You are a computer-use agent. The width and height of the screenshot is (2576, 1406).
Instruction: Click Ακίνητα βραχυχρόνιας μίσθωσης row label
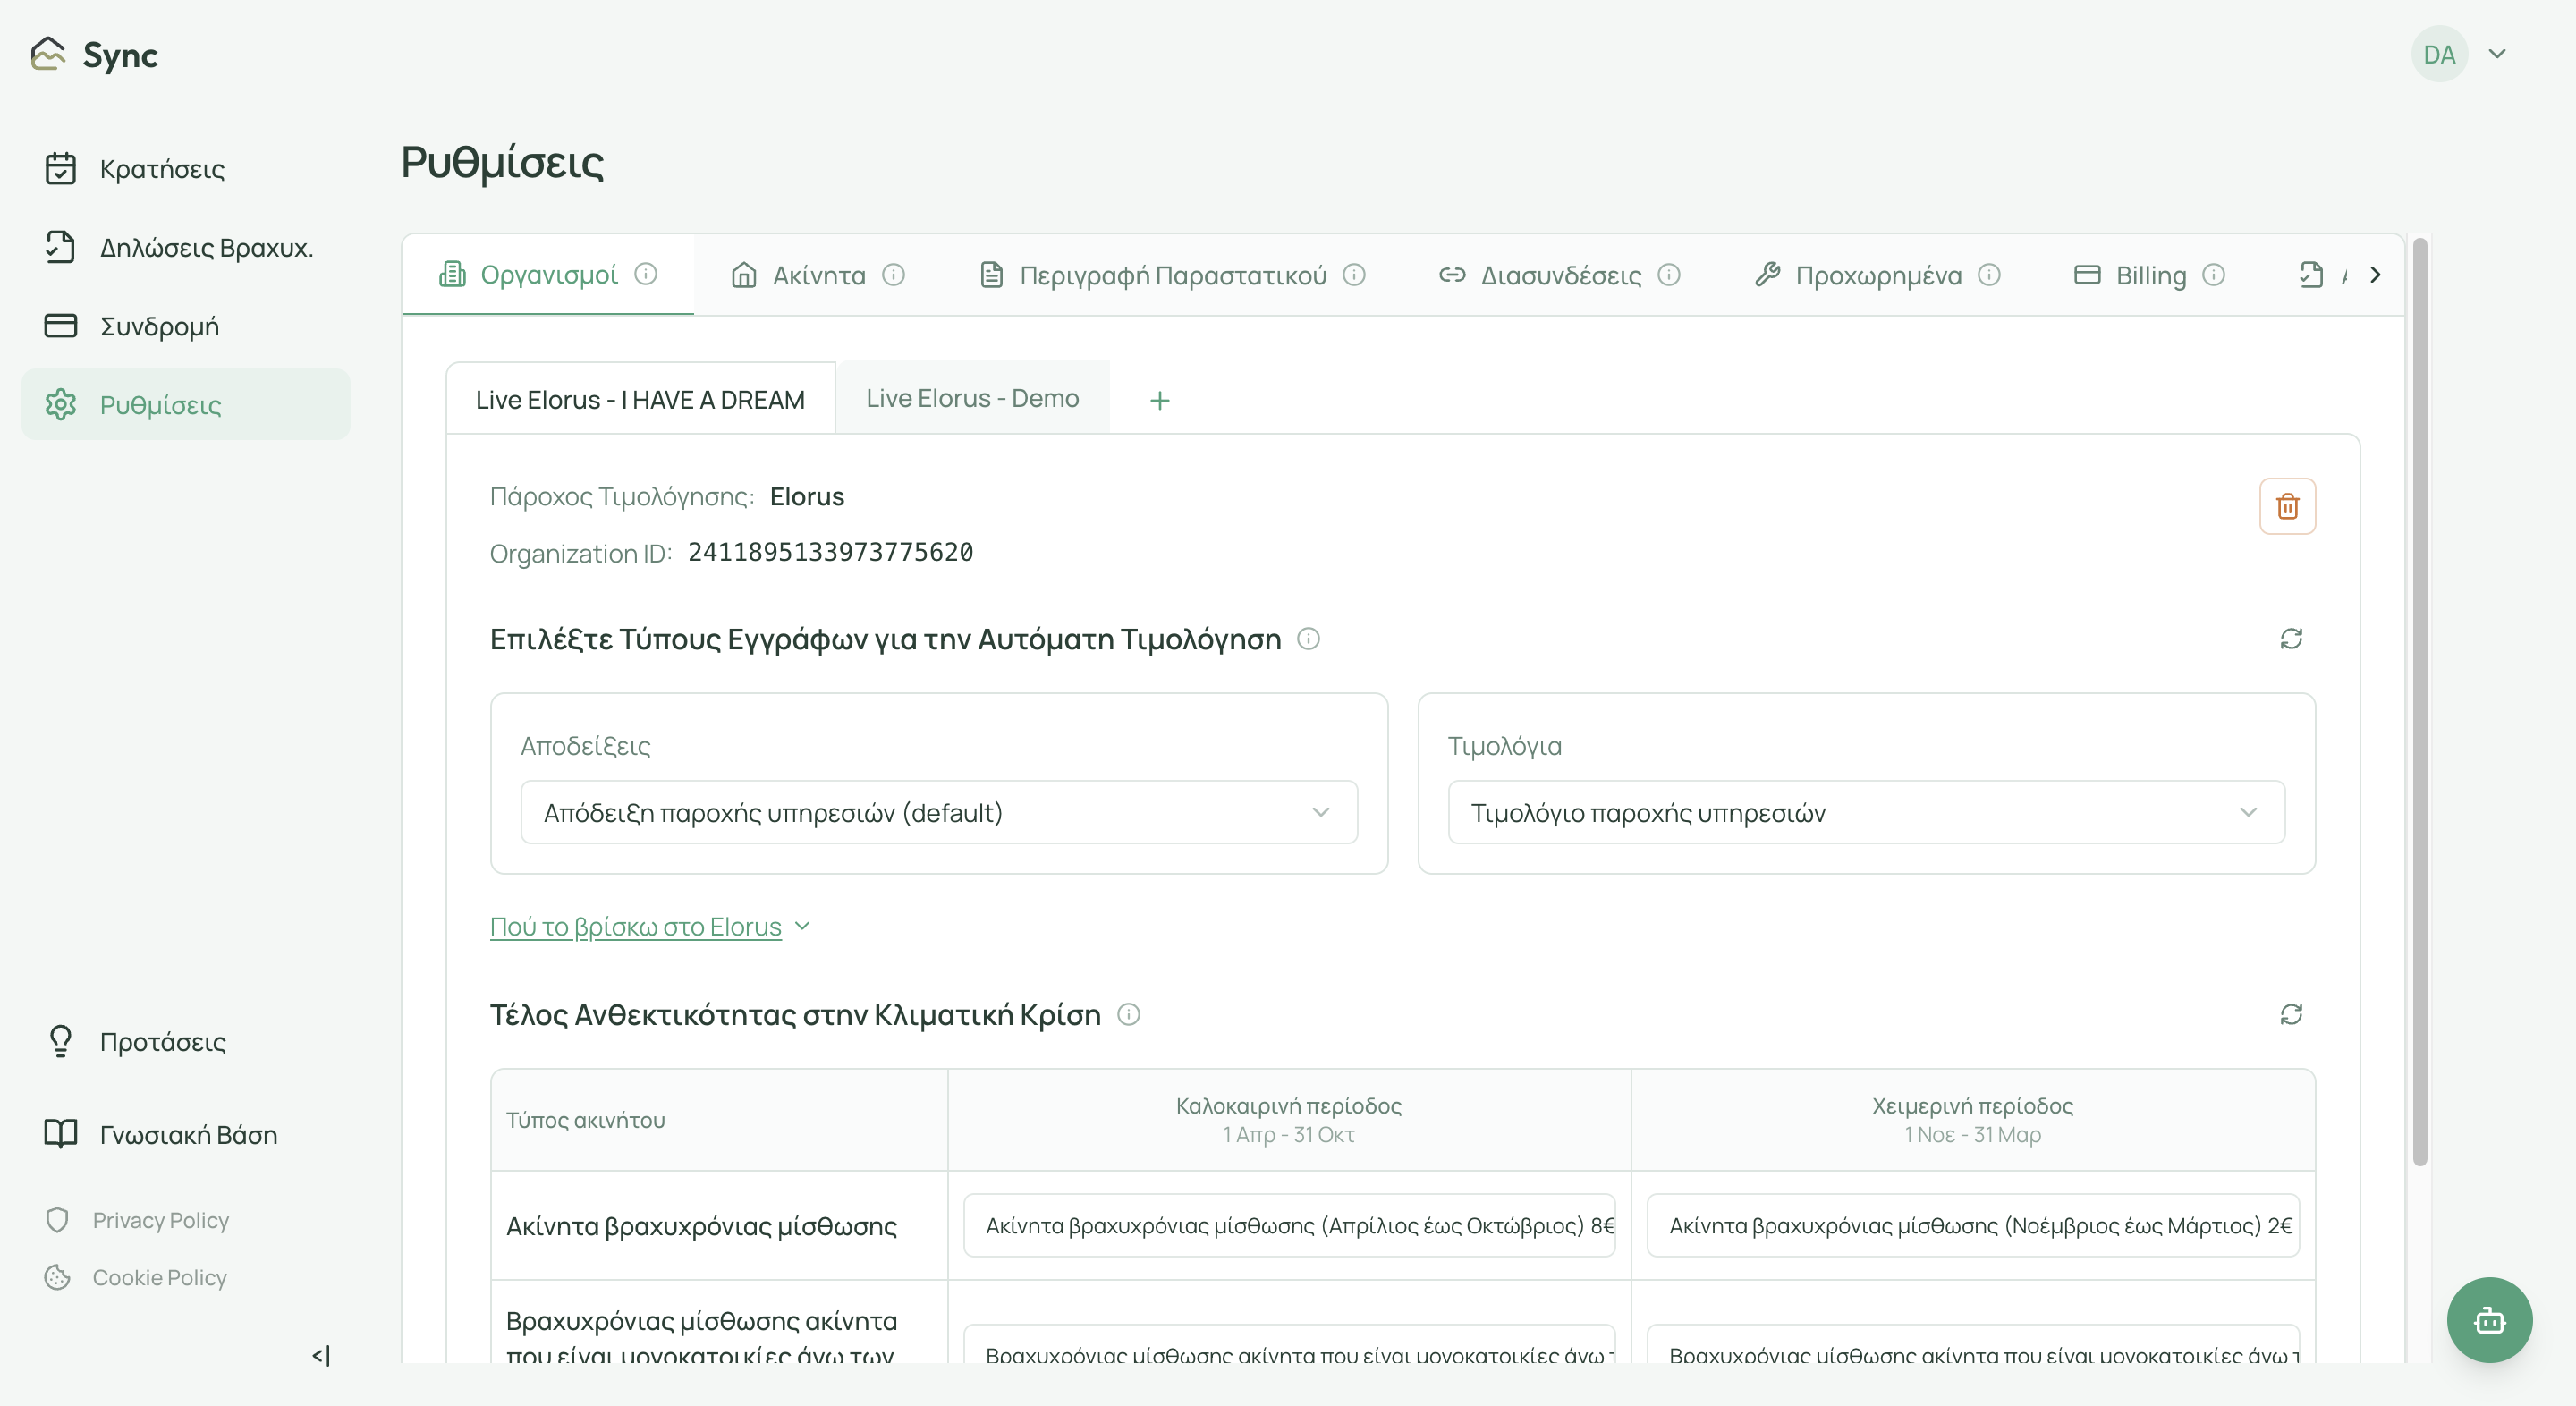pyautogui.click(x=701, y=1226)
